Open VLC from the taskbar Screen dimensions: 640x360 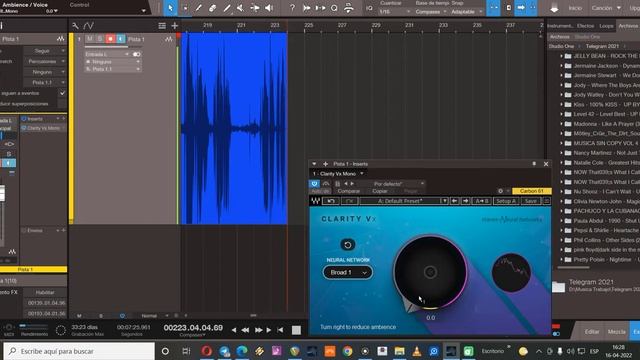point(417,351)
